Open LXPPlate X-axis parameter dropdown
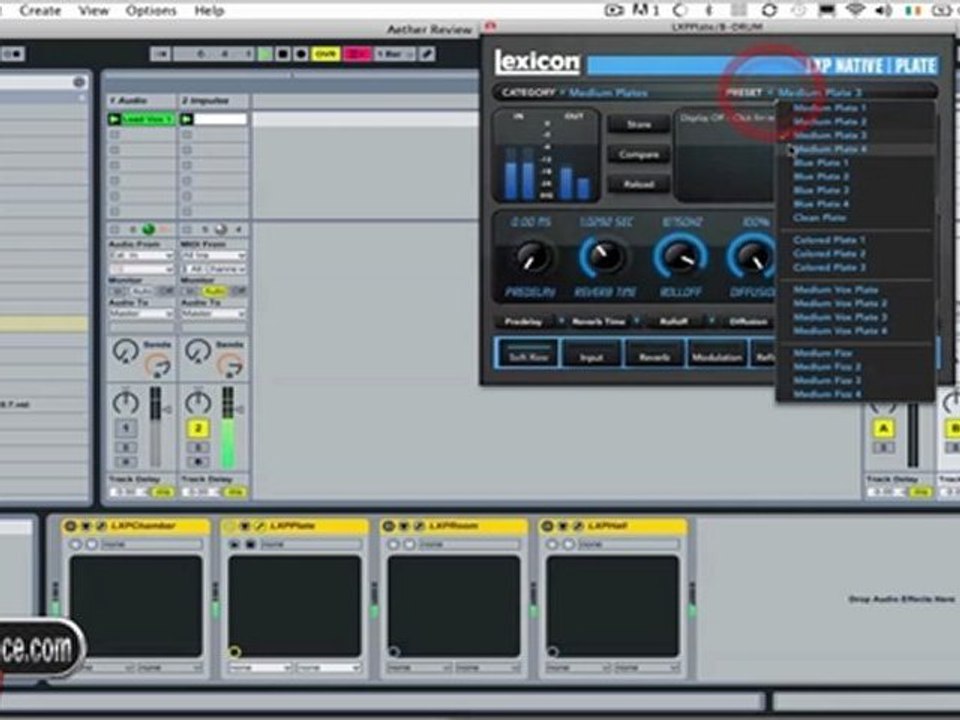 tap(259, 668)
